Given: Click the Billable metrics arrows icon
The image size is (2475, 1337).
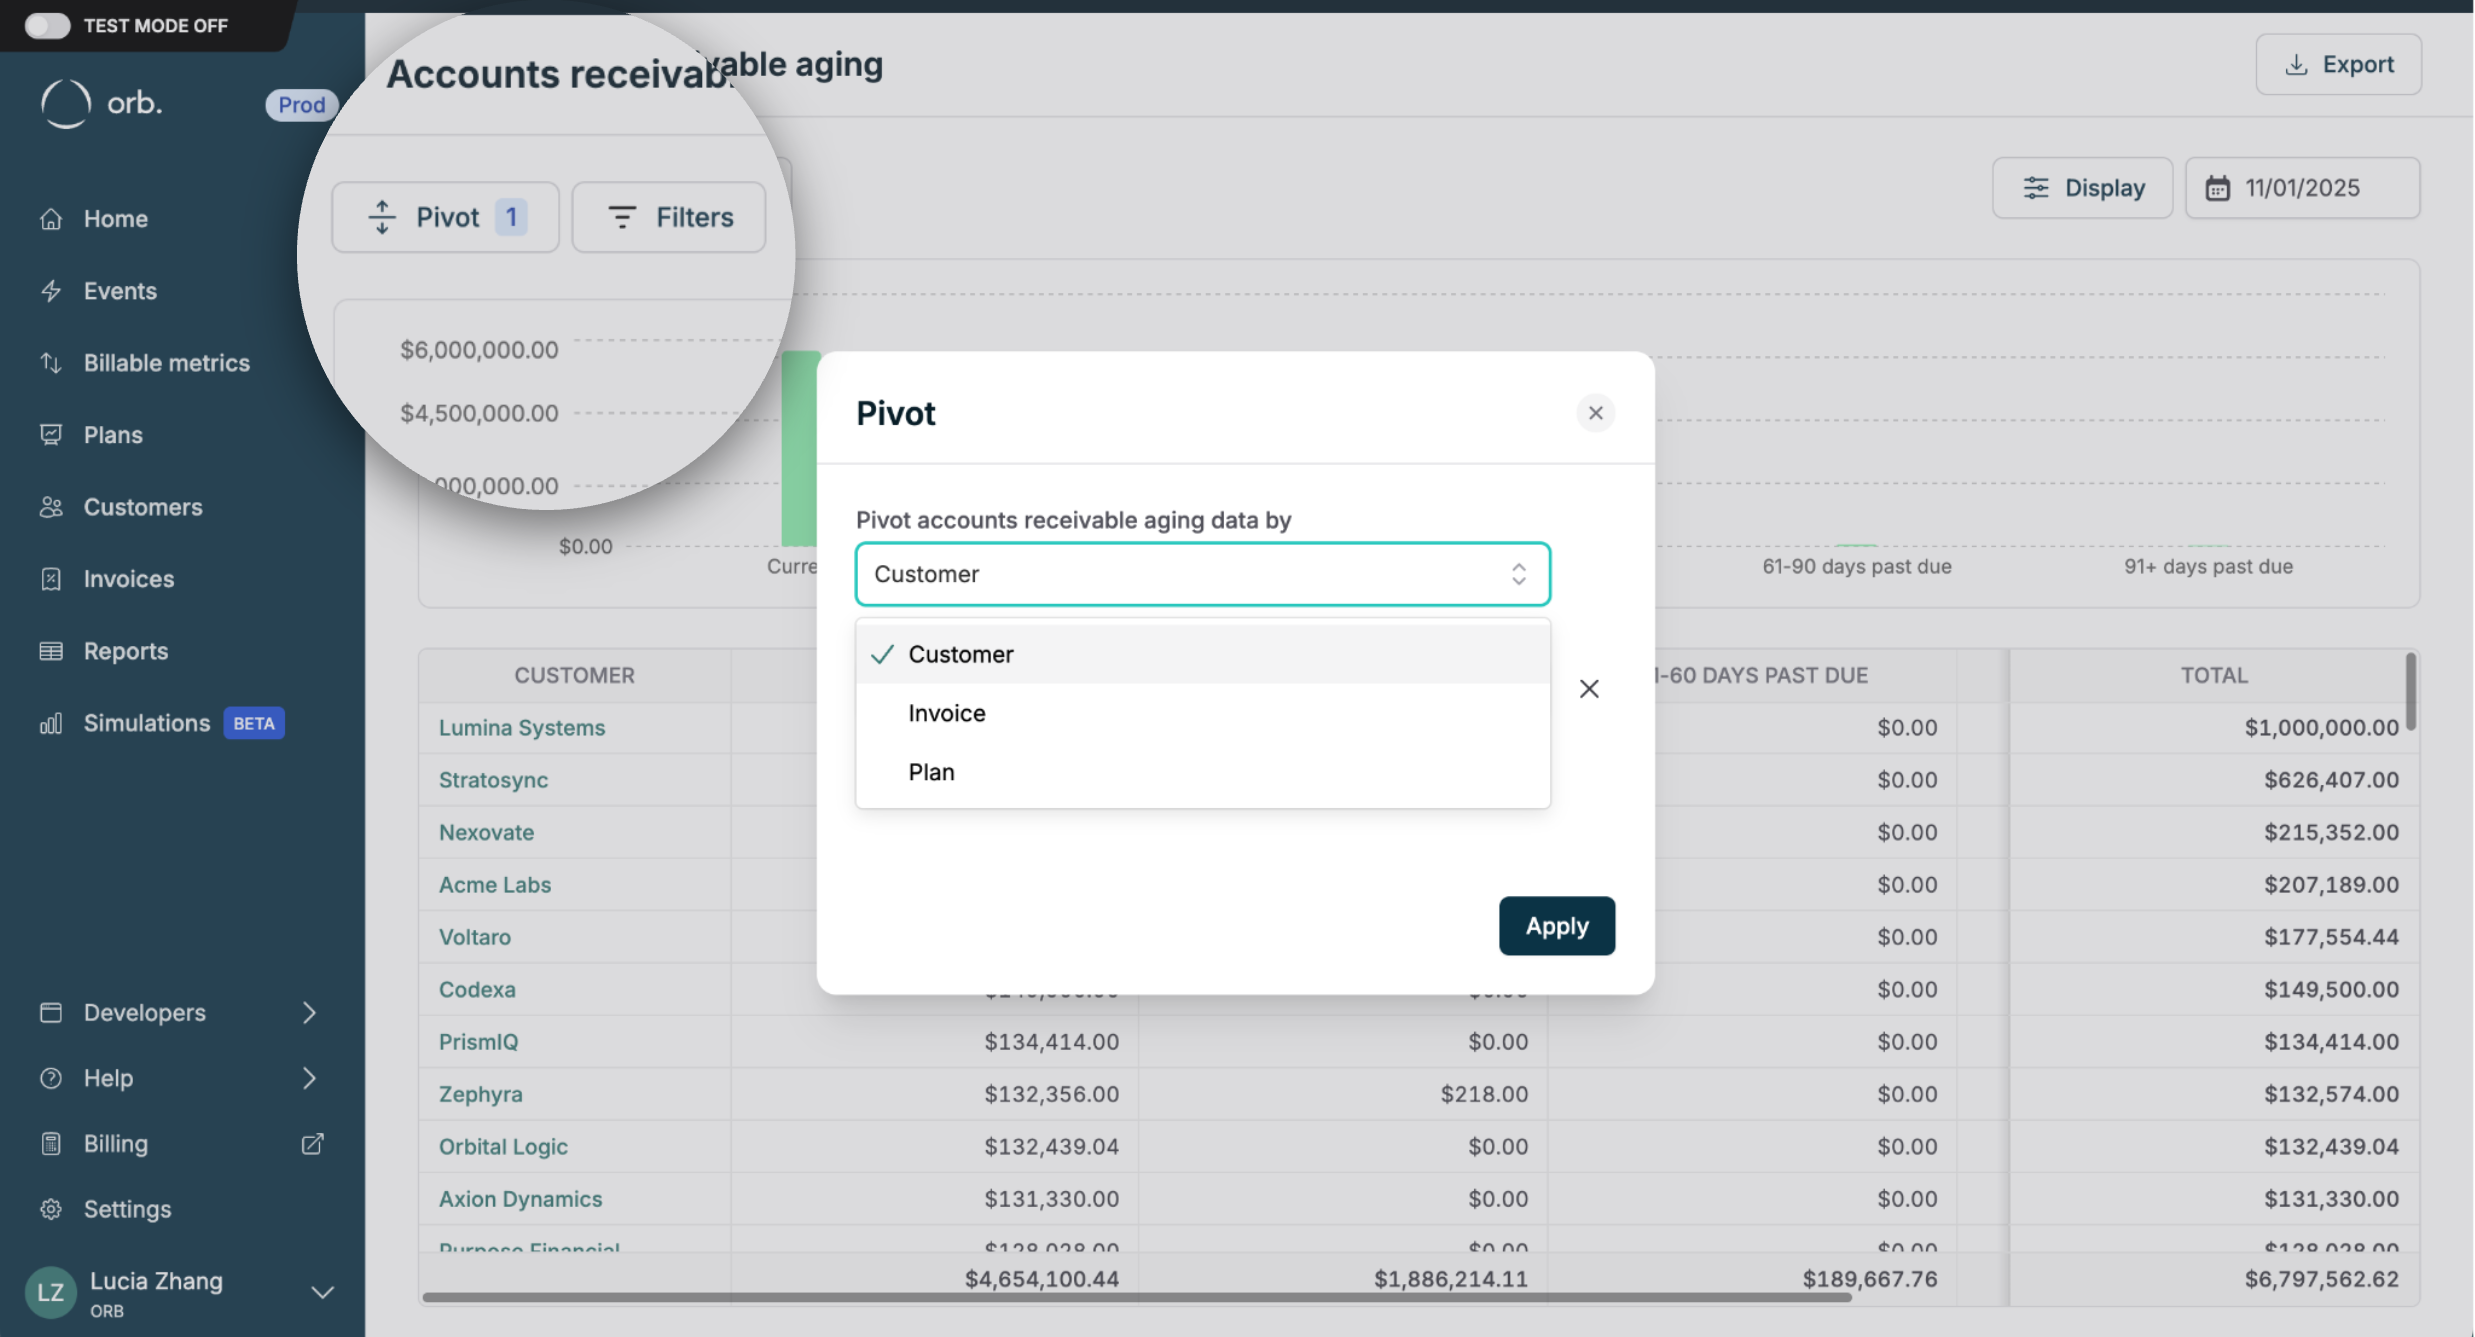Looking at the screenshot, I should pos(51,363).
